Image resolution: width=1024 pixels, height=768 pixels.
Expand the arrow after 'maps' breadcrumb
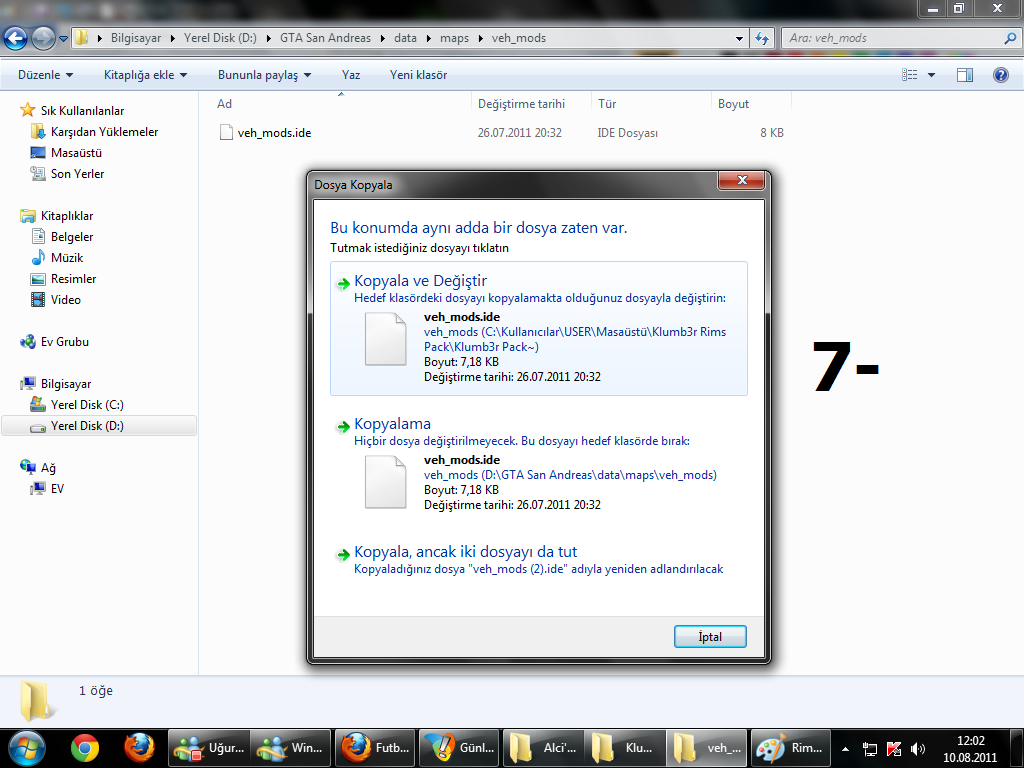click(x=481, y=39)
